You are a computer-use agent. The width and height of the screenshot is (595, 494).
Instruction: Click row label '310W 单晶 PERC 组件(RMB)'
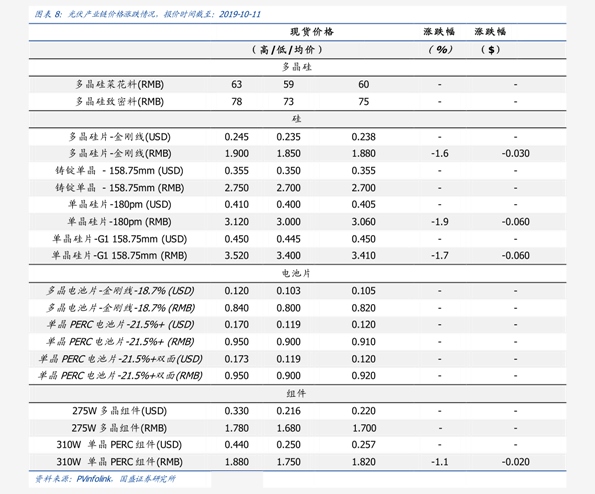click(120, 462)
